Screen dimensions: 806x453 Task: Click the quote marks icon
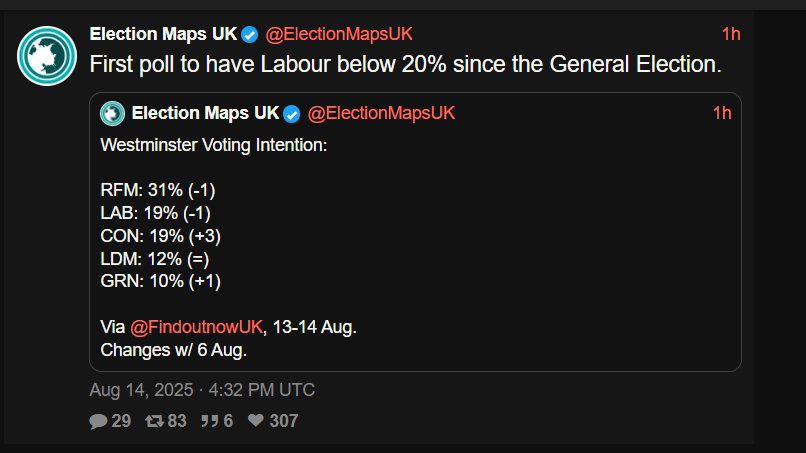209,422
